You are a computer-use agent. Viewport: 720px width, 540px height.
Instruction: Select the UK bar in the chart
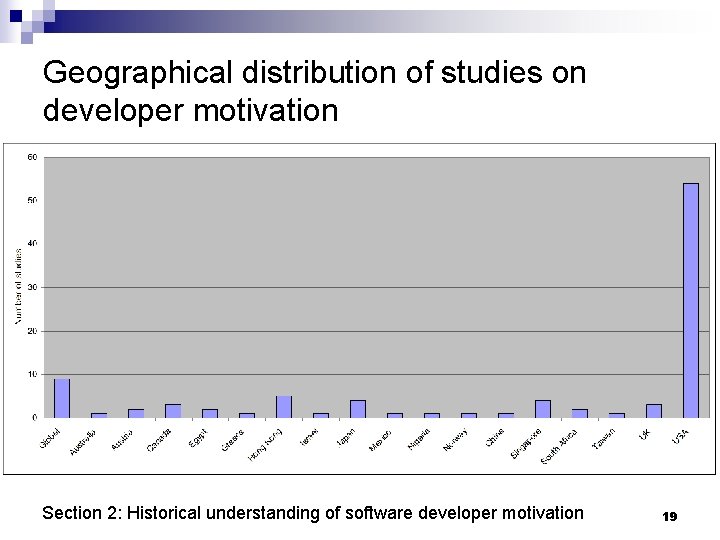654,411
